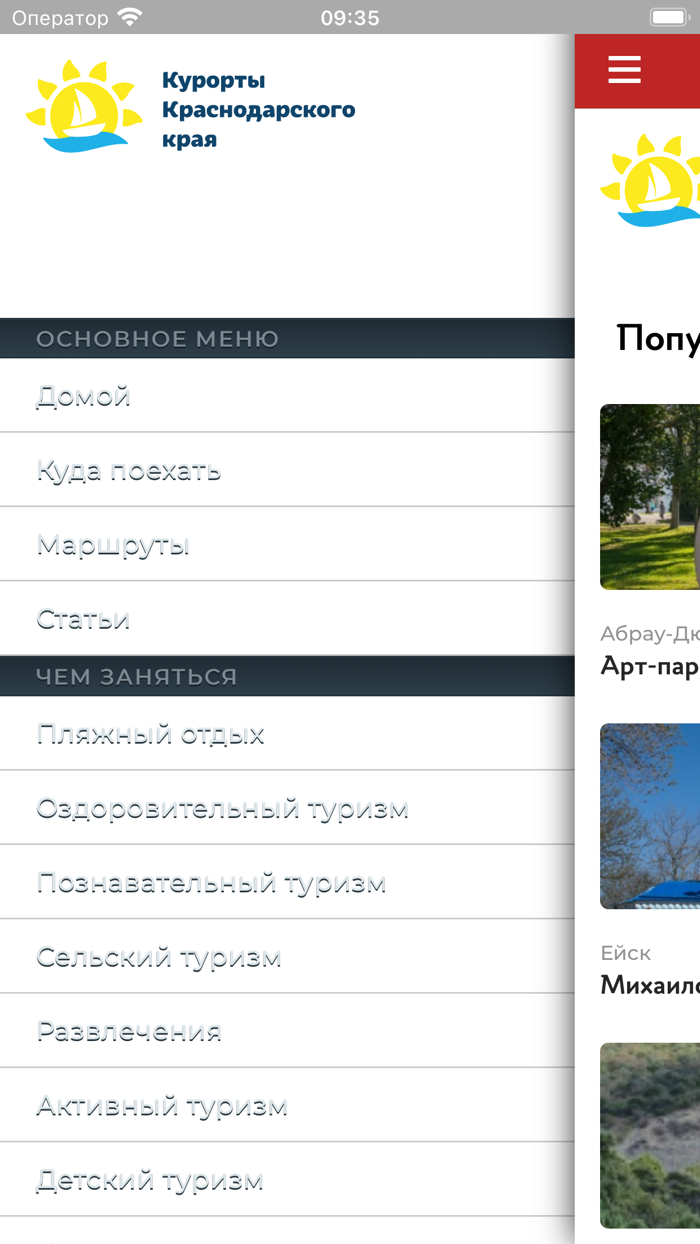Open Куда поехать menu item
Viewport: 700px width, 1244px height.
pos(287,470)
